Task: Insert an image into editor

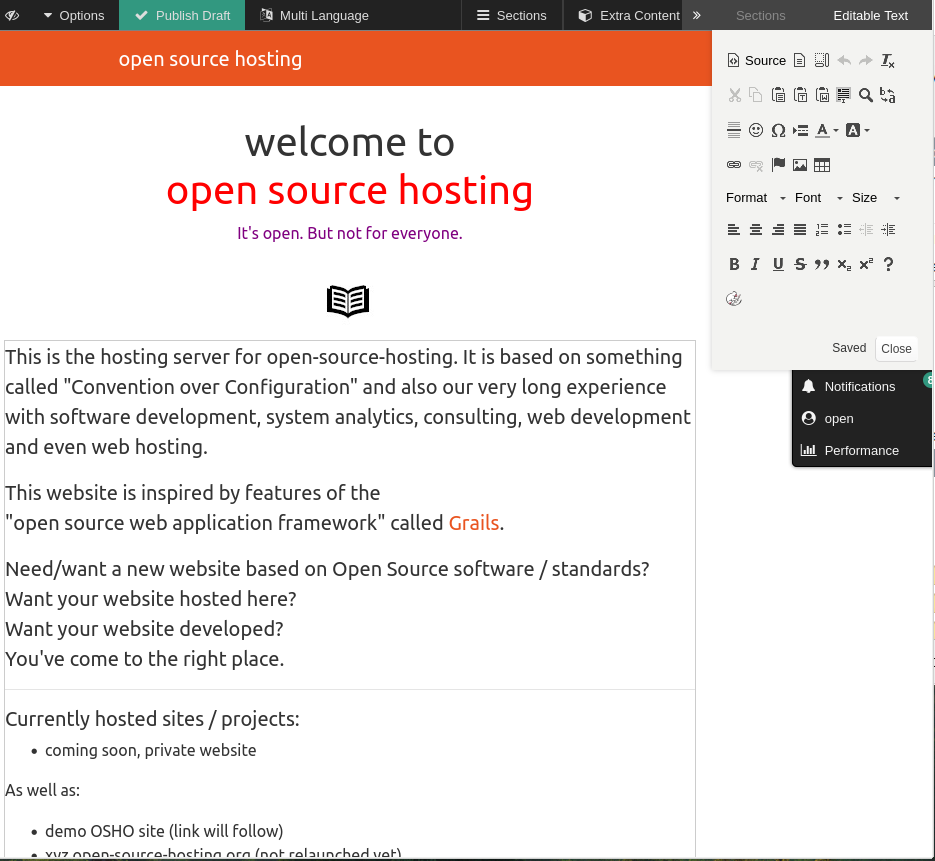Action: tap(800, 165)
